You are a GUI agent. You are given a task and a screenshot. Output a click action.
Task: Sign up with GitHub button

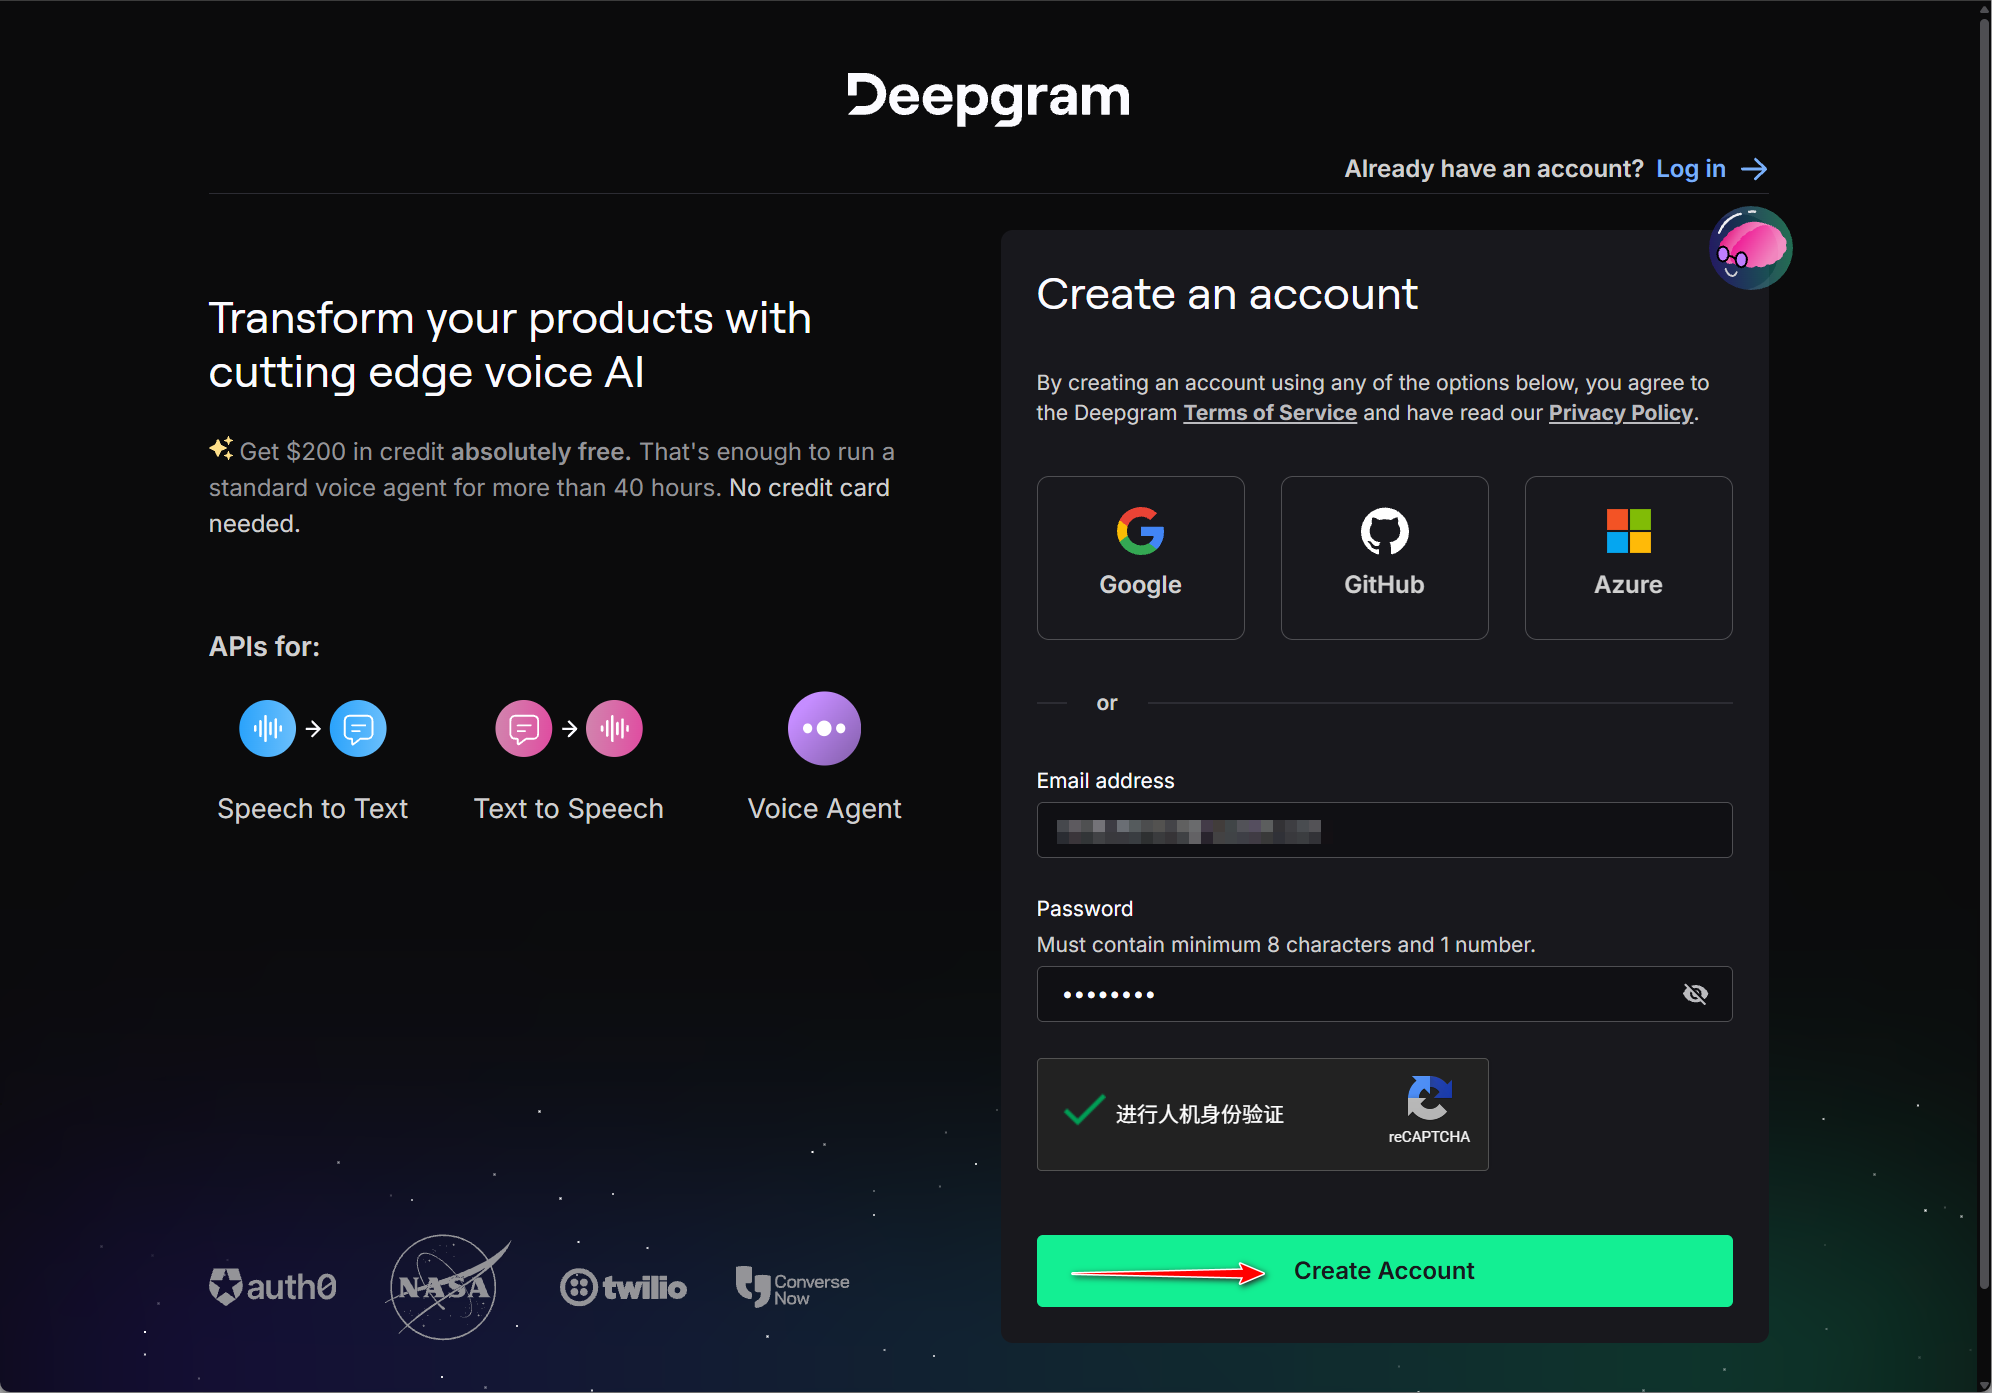[x=1384, y=557]
